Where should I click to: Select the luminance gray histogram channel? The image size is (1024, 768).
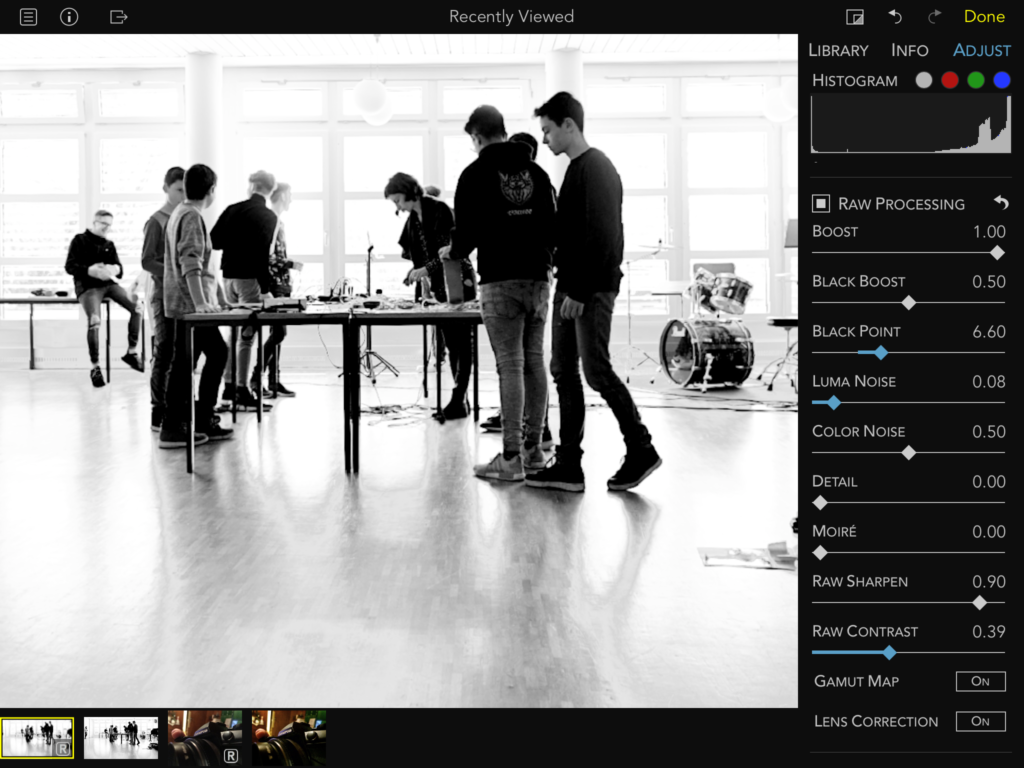click(923, 80)
